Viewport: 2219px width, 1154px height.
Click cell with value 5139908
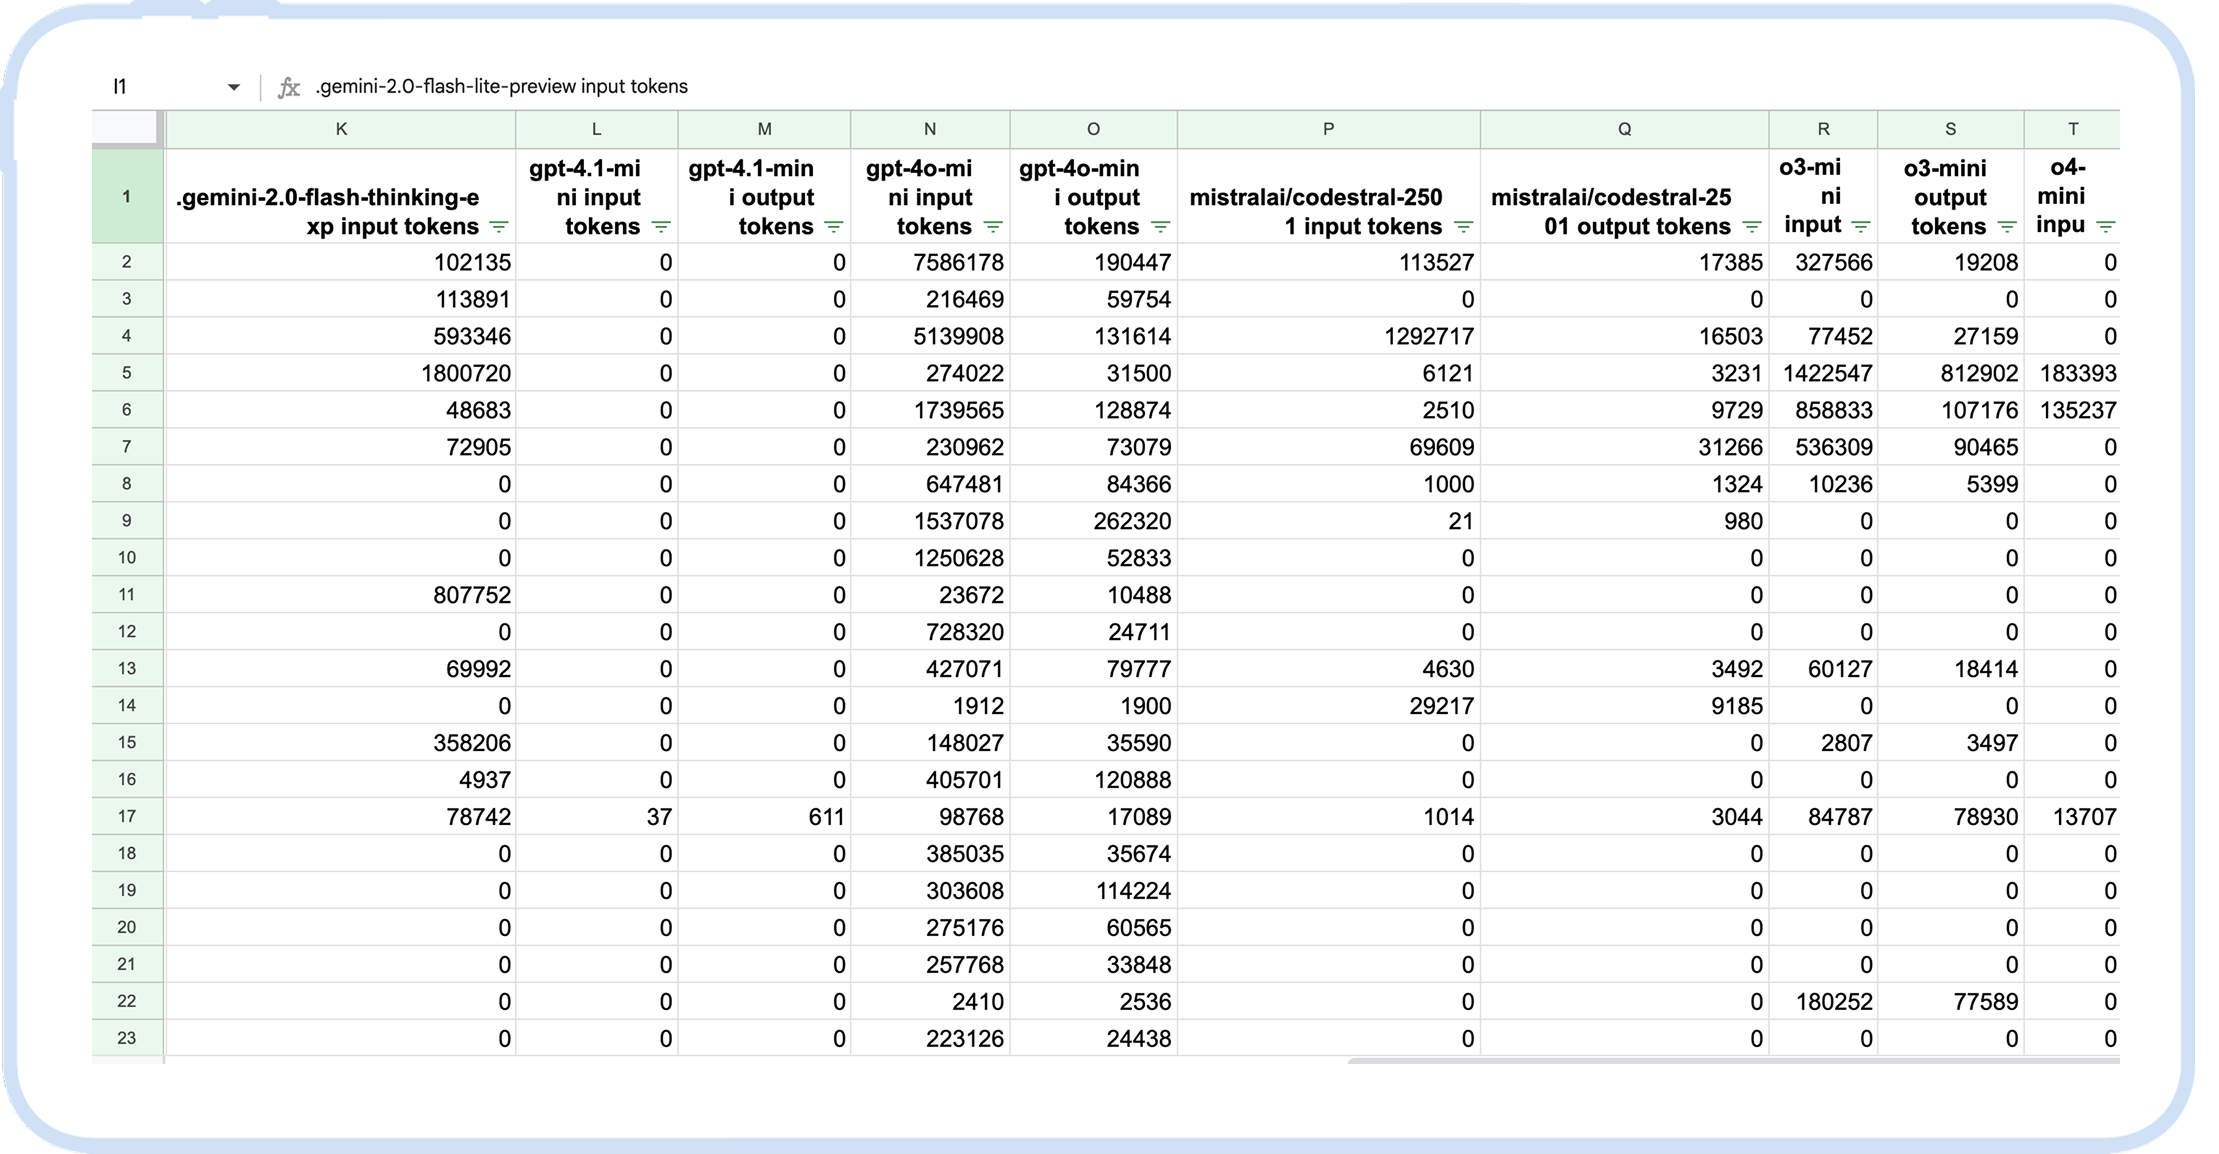point(930,336)
